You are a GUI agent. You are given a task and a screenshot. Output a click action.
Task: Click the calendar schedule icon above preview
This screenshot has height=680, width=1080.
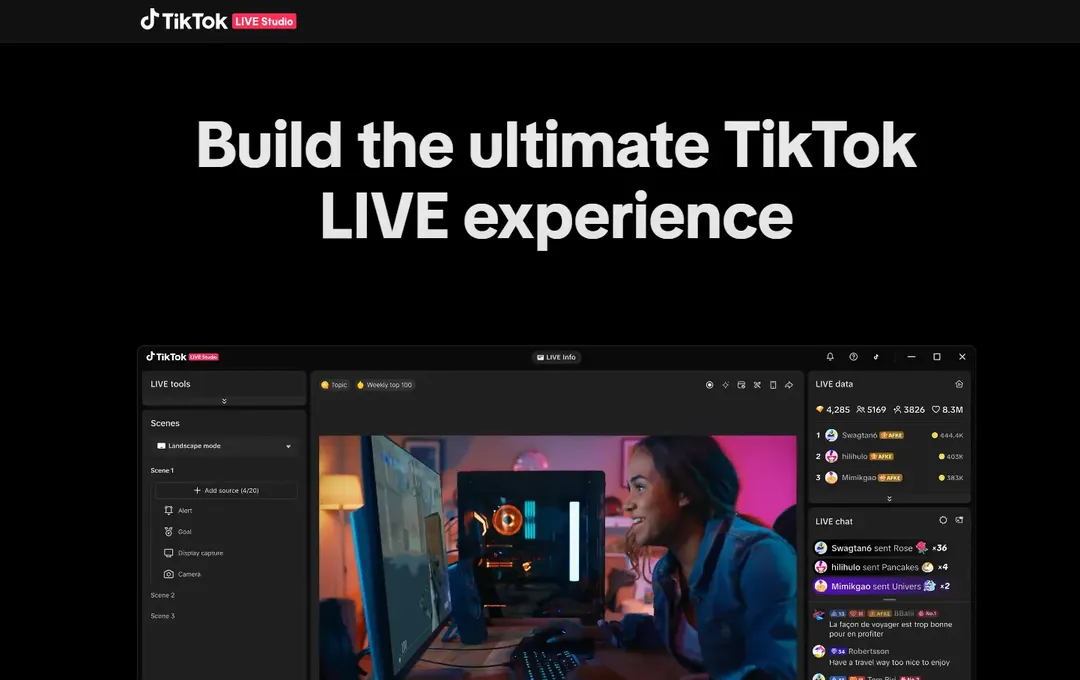pos(741,385)
